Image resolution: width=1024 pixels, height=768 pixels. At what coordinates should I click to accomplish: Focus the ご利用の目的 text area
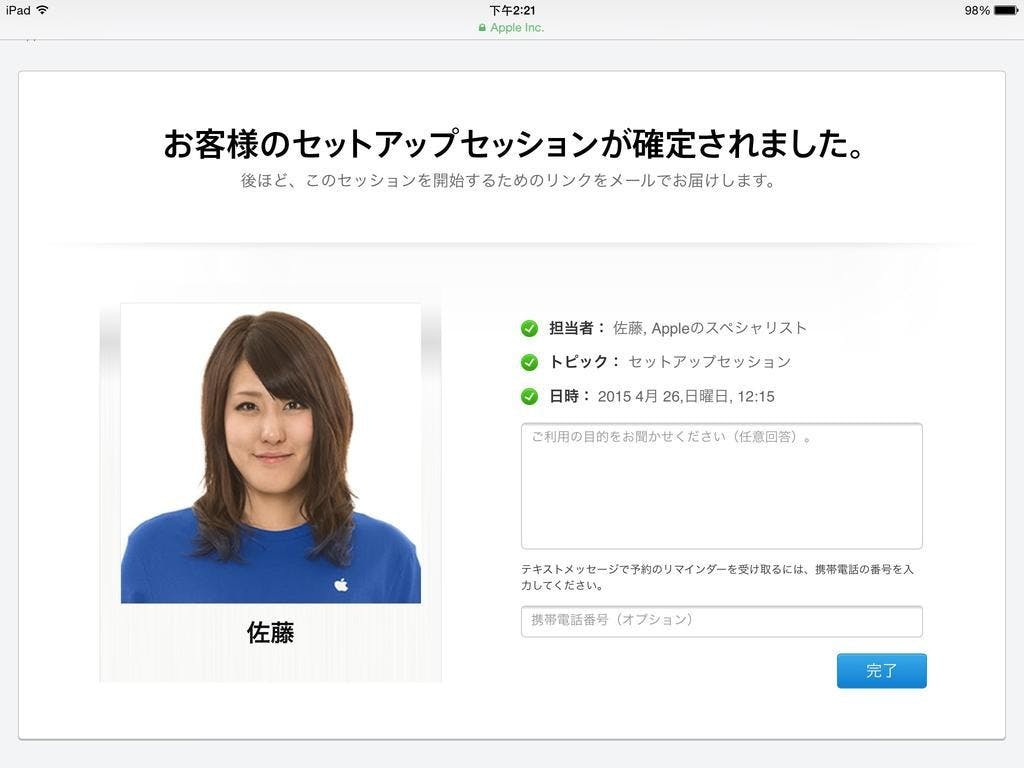[x=721, y=486]
